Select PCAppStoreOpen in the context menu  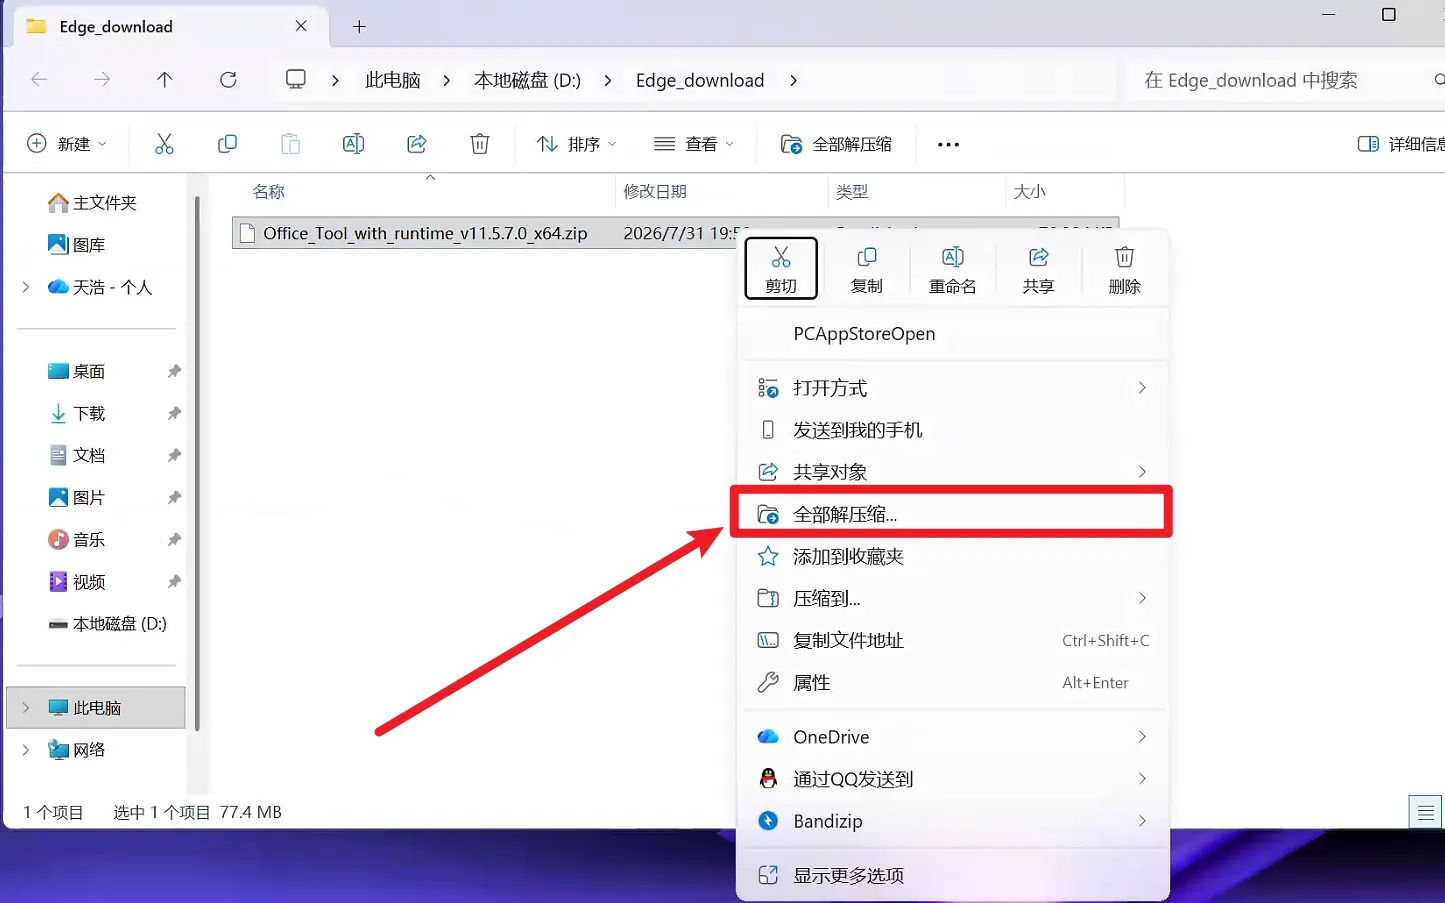click(953, 334)
